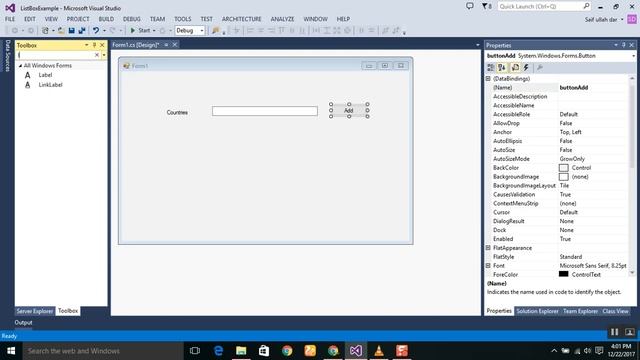The height and width of the screenshot is (360, 640).
Task: Switch to the Class View tab
Action: 615,311
